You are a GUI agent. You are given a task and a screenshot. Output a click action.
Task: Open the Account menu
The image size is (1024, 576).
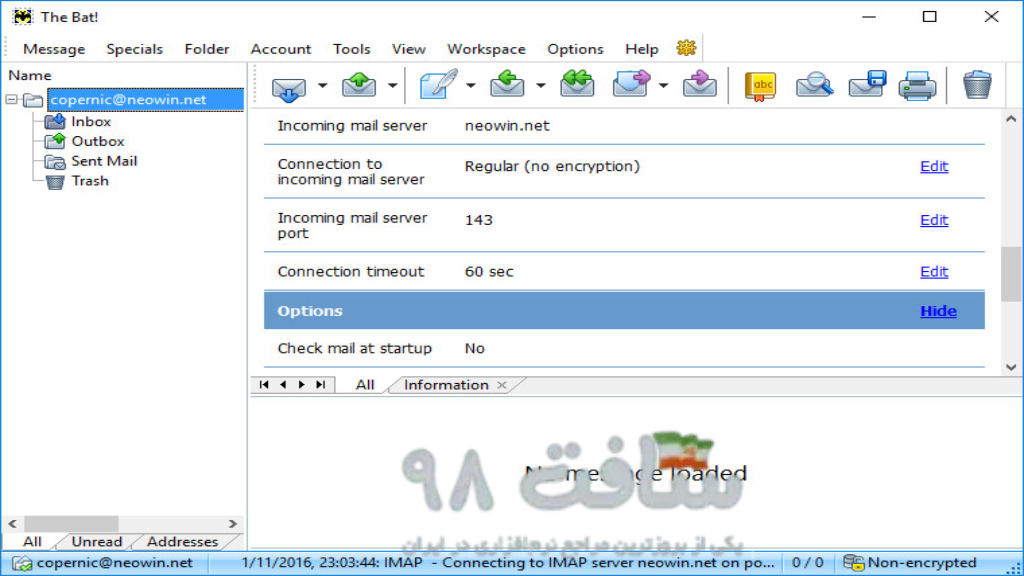point(281,49)
